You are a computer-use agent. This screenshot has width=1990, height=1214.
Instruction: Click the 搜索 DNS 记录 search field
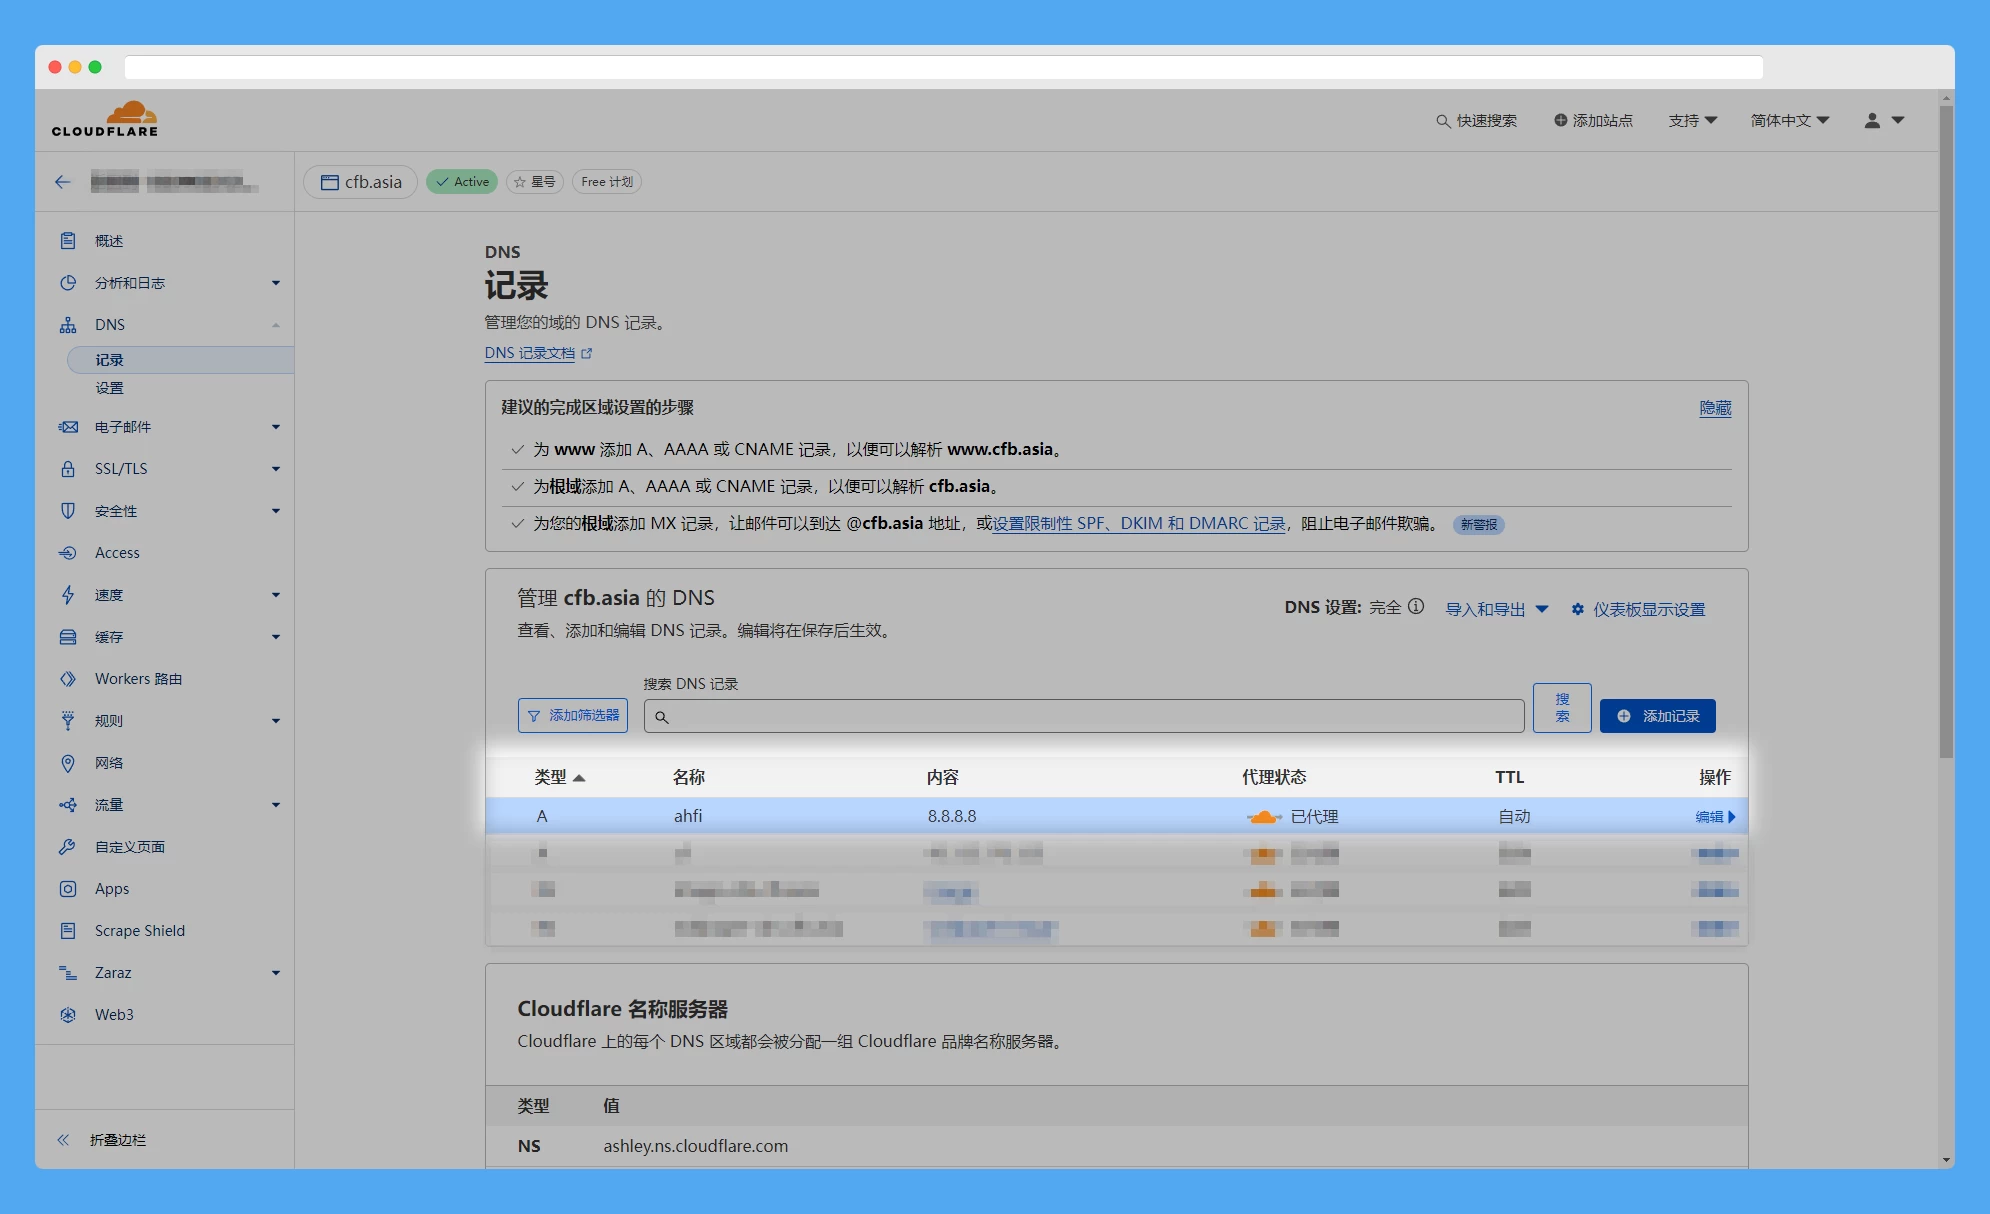[x=1084, y=716]
